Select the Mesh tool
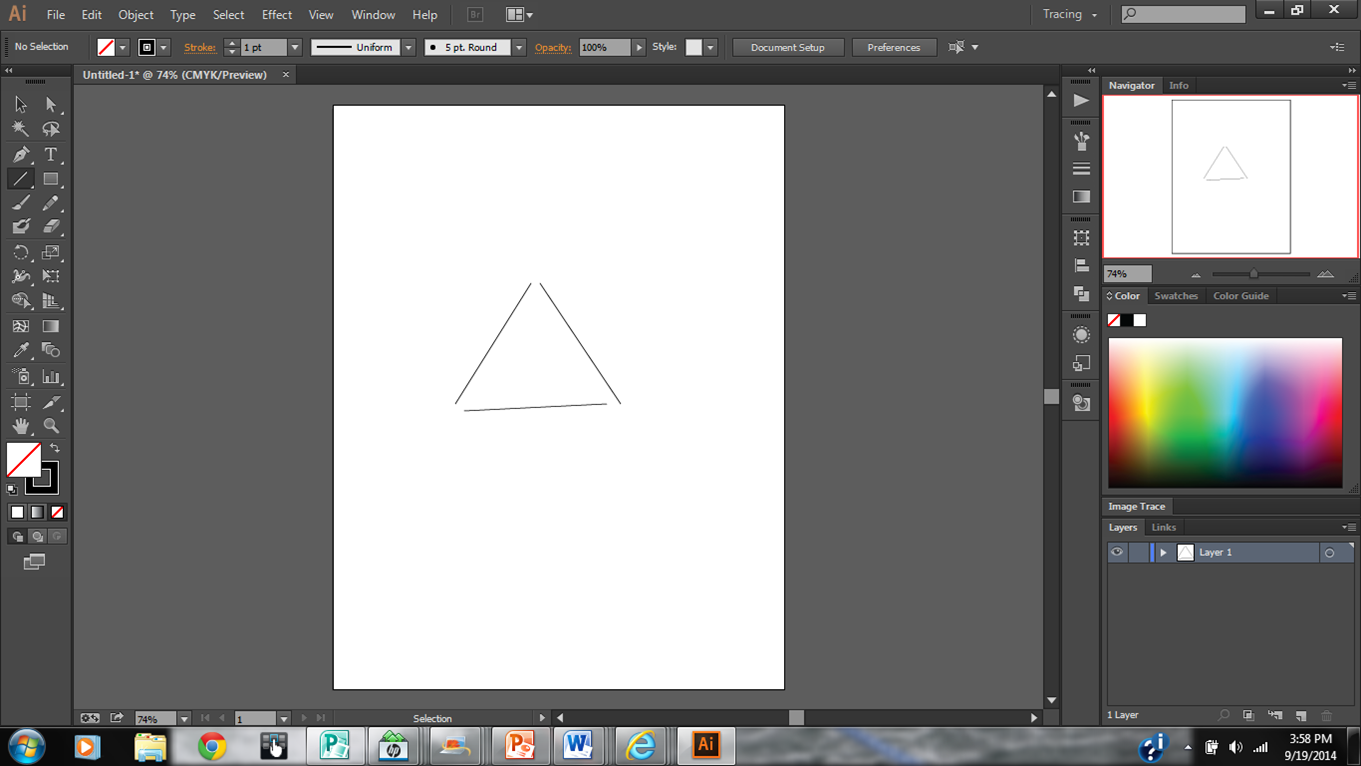 (x=21, y=326)
